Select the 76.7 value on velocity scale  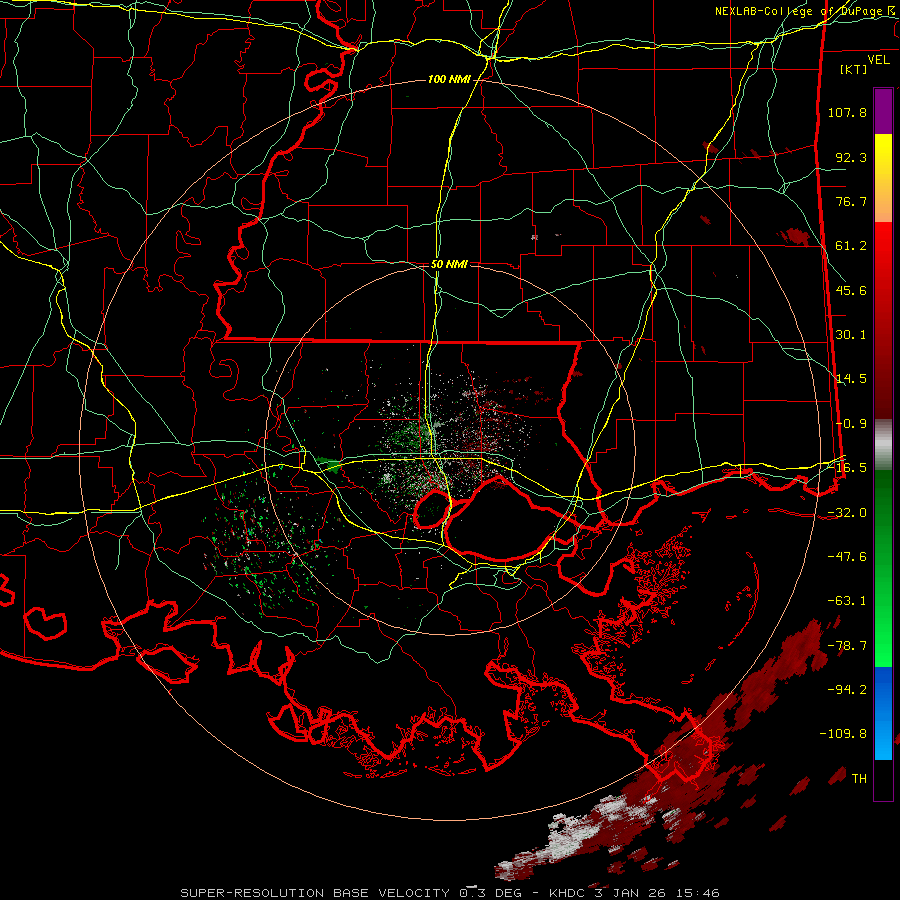851,201
